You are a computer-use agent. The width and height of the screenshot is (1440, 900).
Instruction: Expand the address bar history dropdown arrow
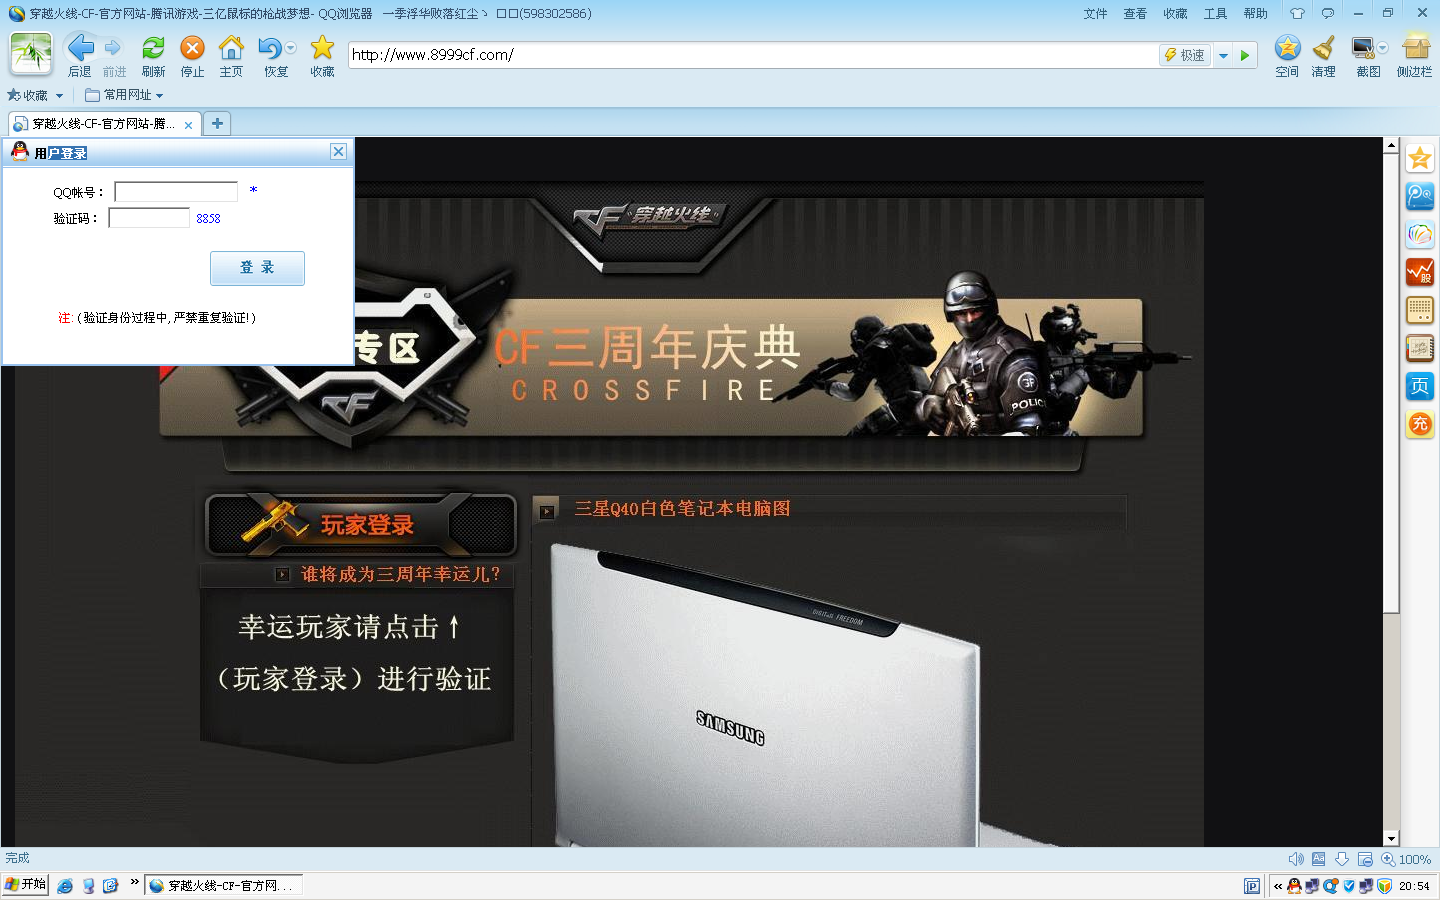coord(1223,55)
